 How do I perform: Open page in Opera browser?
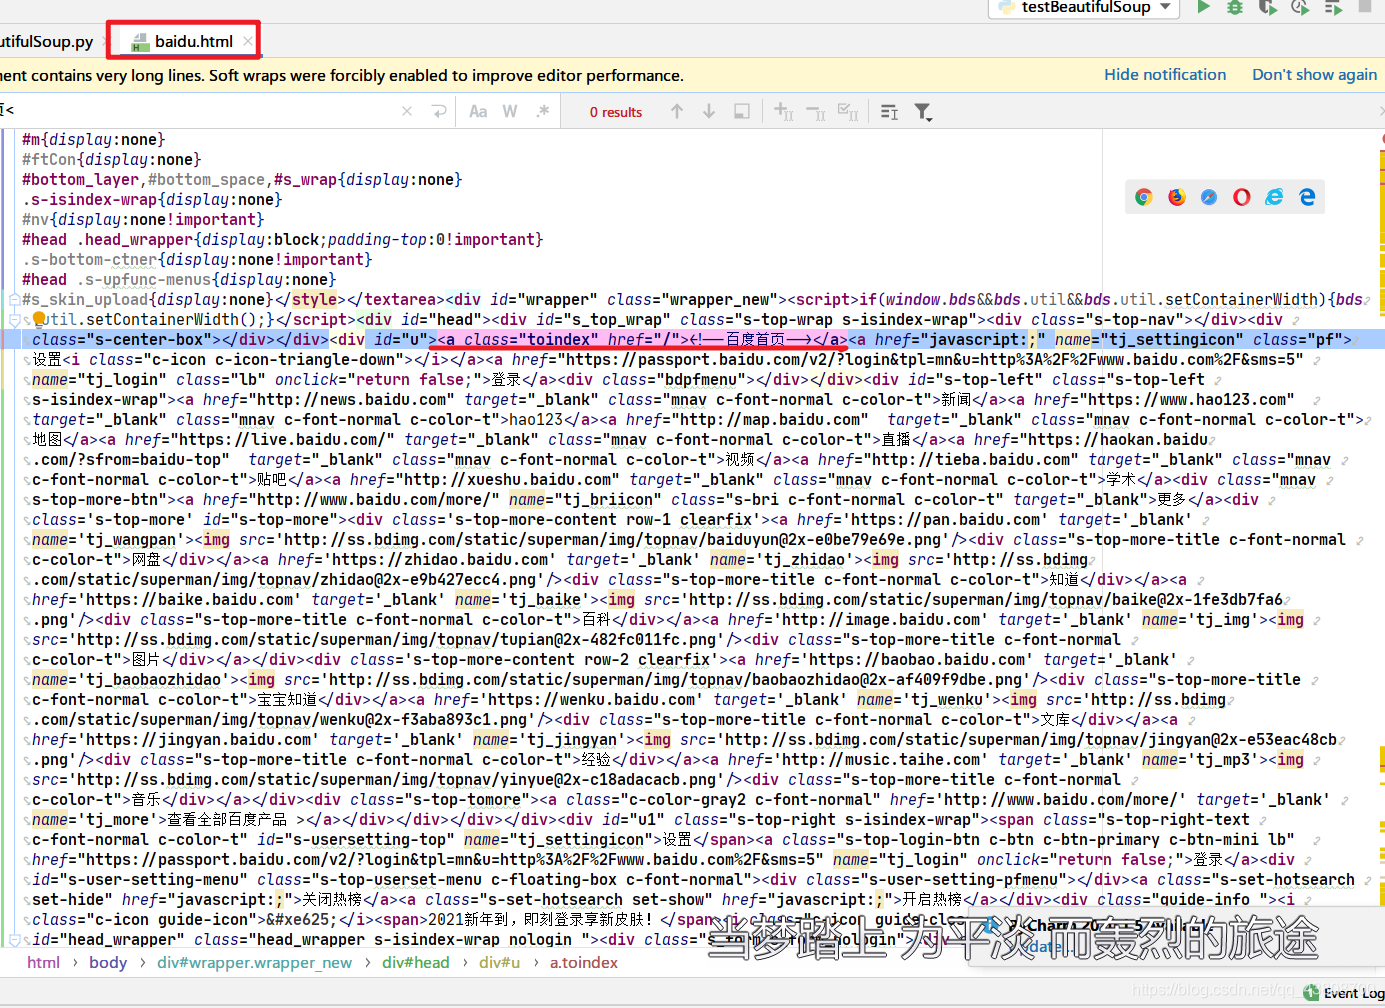click(x=1241, y=197)
